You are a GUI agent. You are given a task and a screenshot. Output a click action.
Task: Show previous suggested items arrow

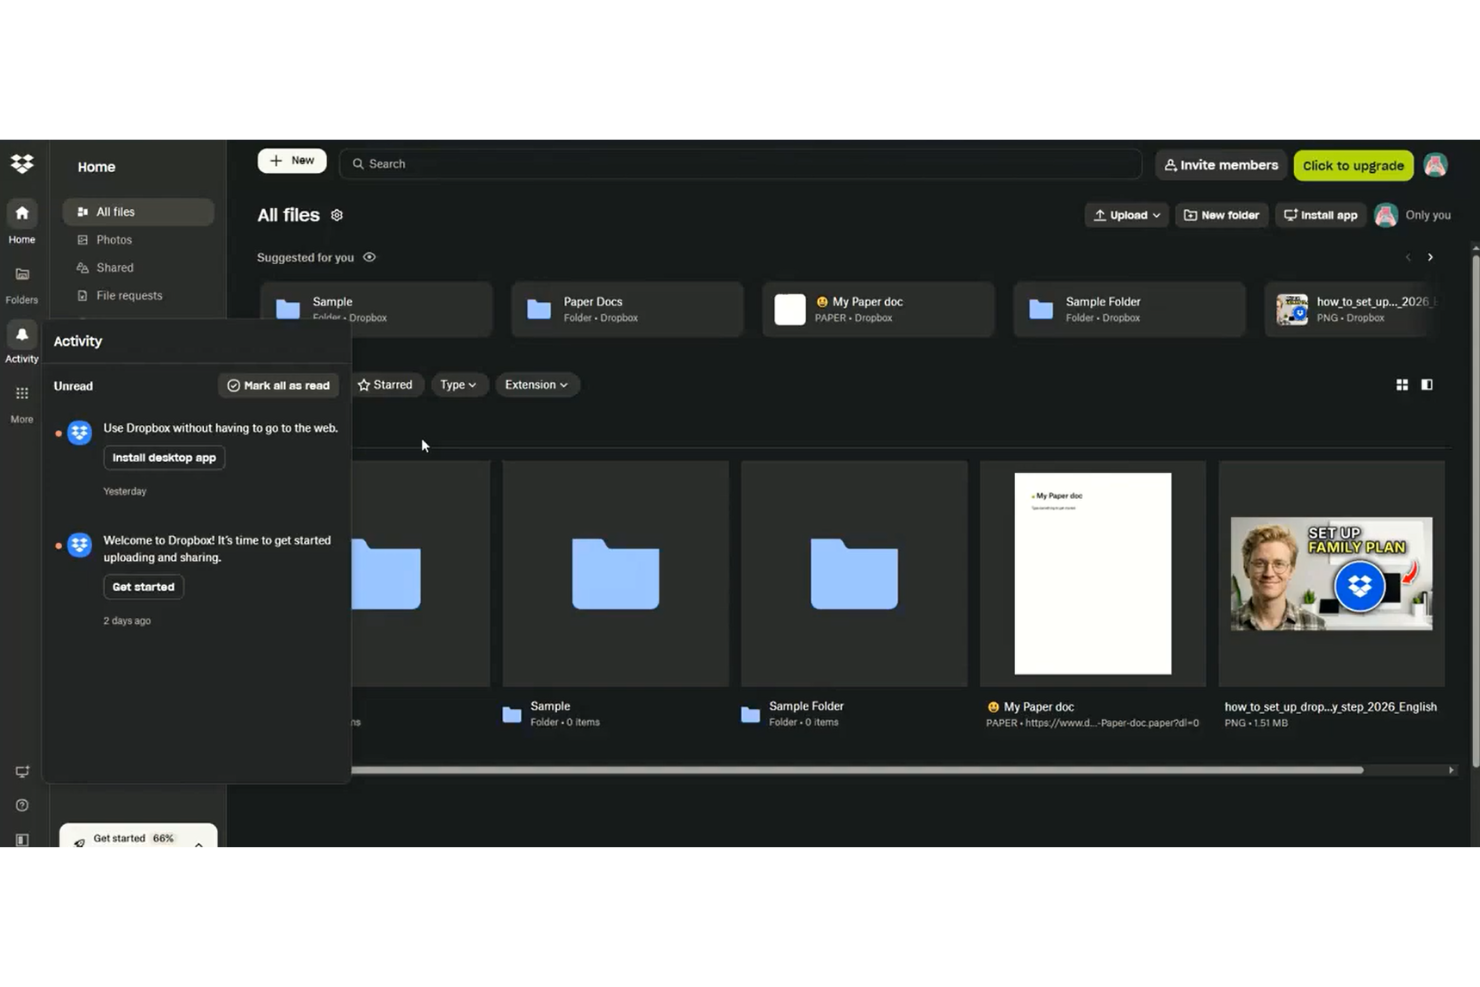1408,258
